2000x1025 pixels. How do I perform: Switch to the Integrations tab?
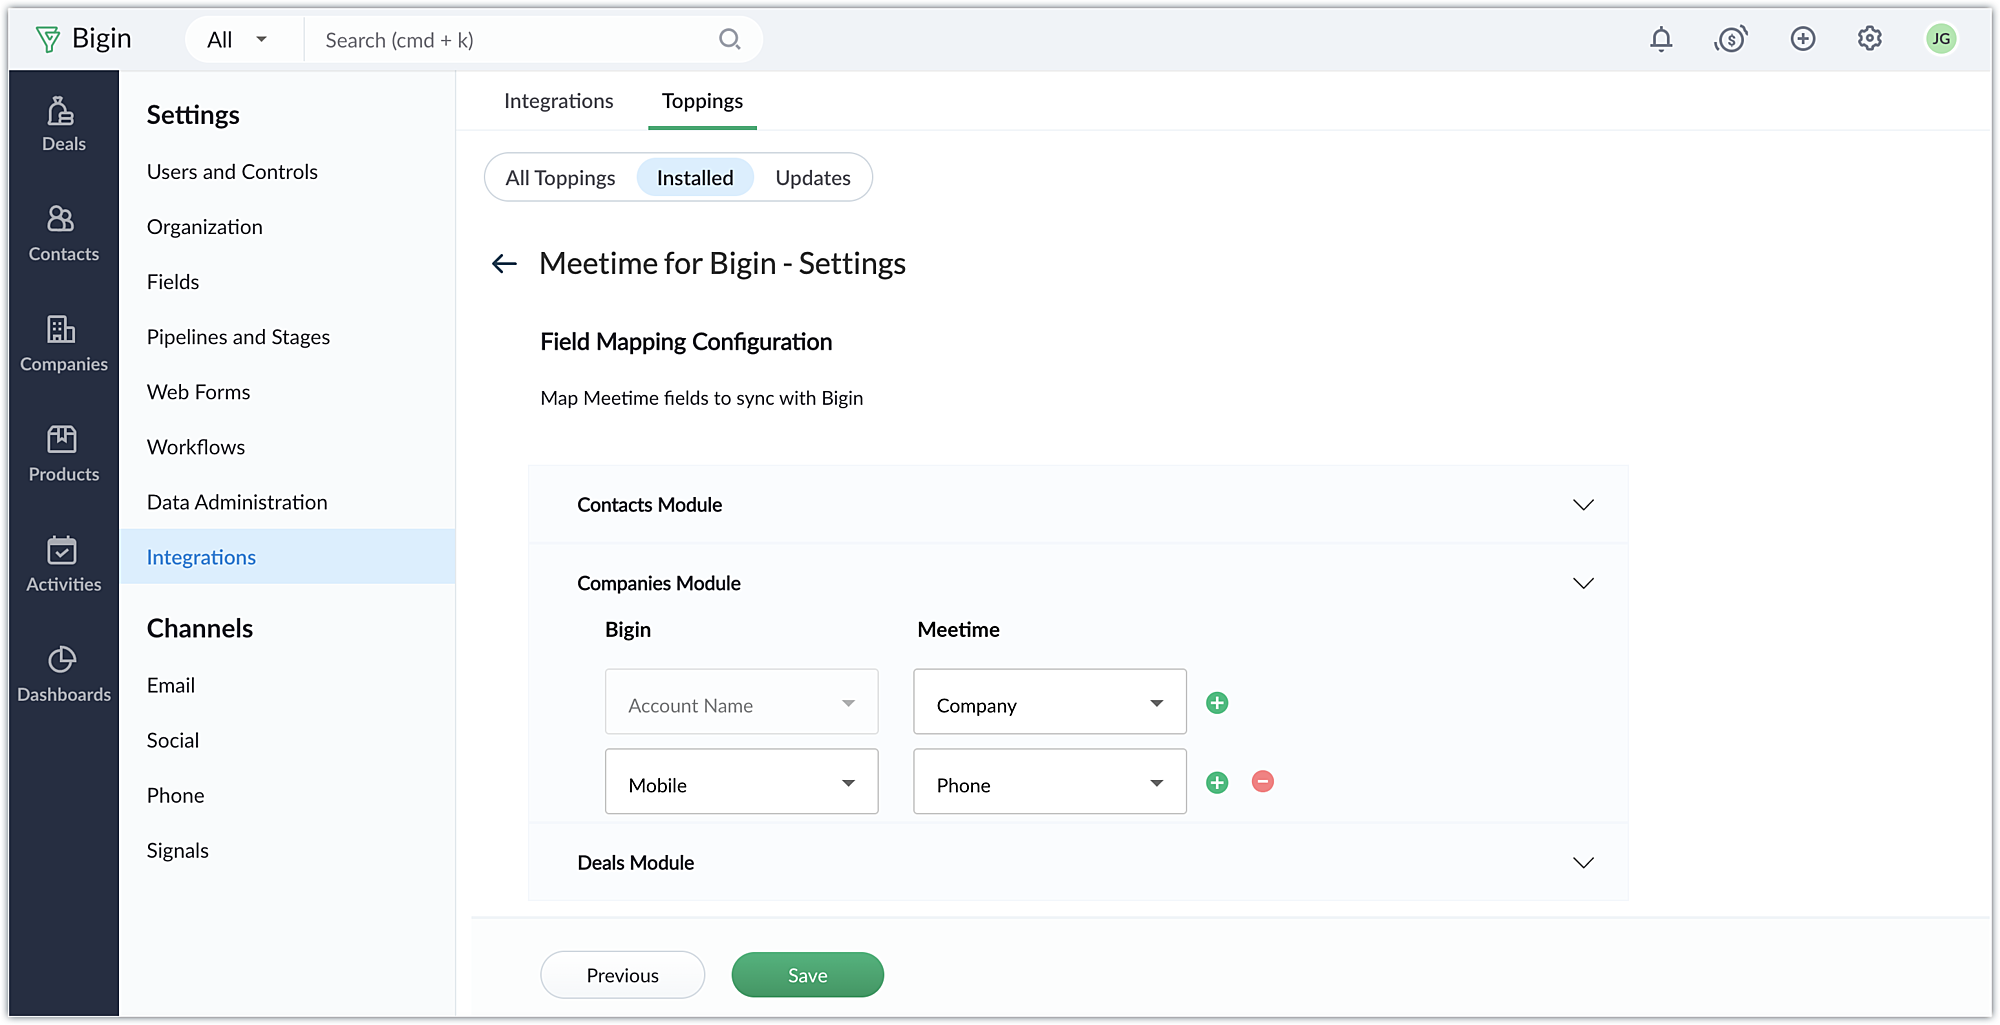click(558, 101)
